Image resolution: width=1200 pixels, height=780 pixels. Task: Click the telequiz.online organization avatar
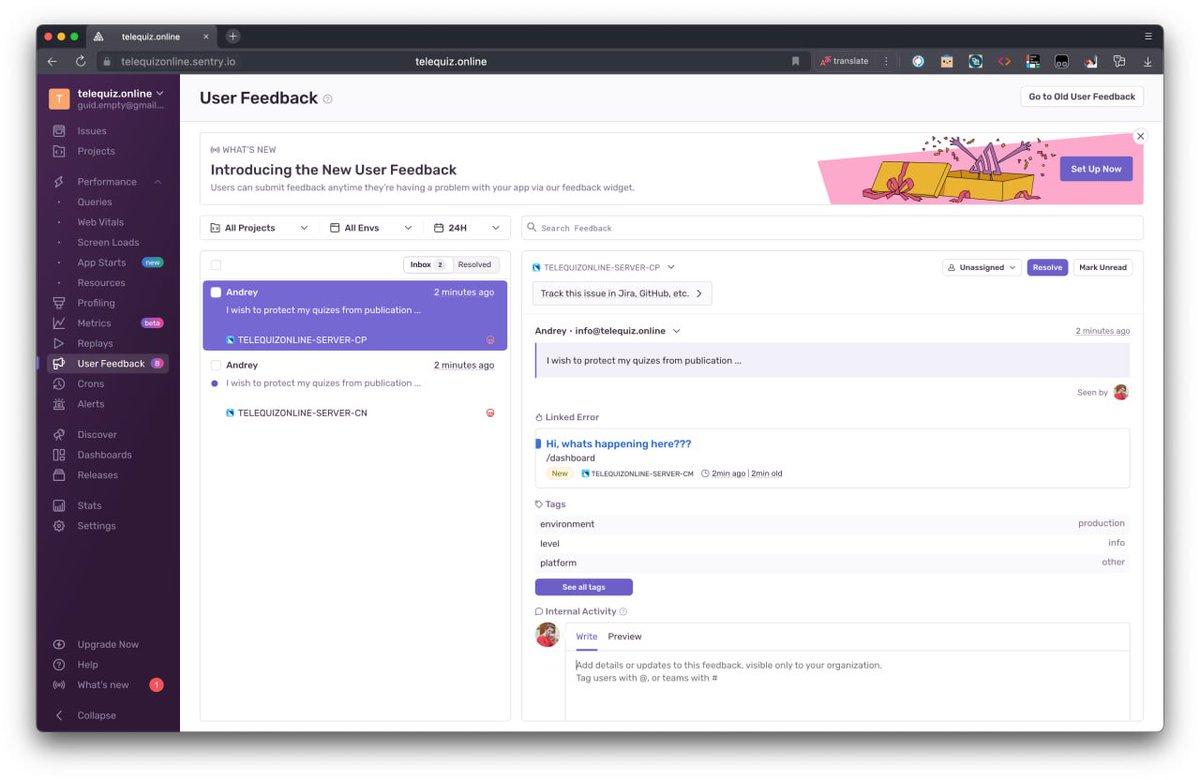59,98
